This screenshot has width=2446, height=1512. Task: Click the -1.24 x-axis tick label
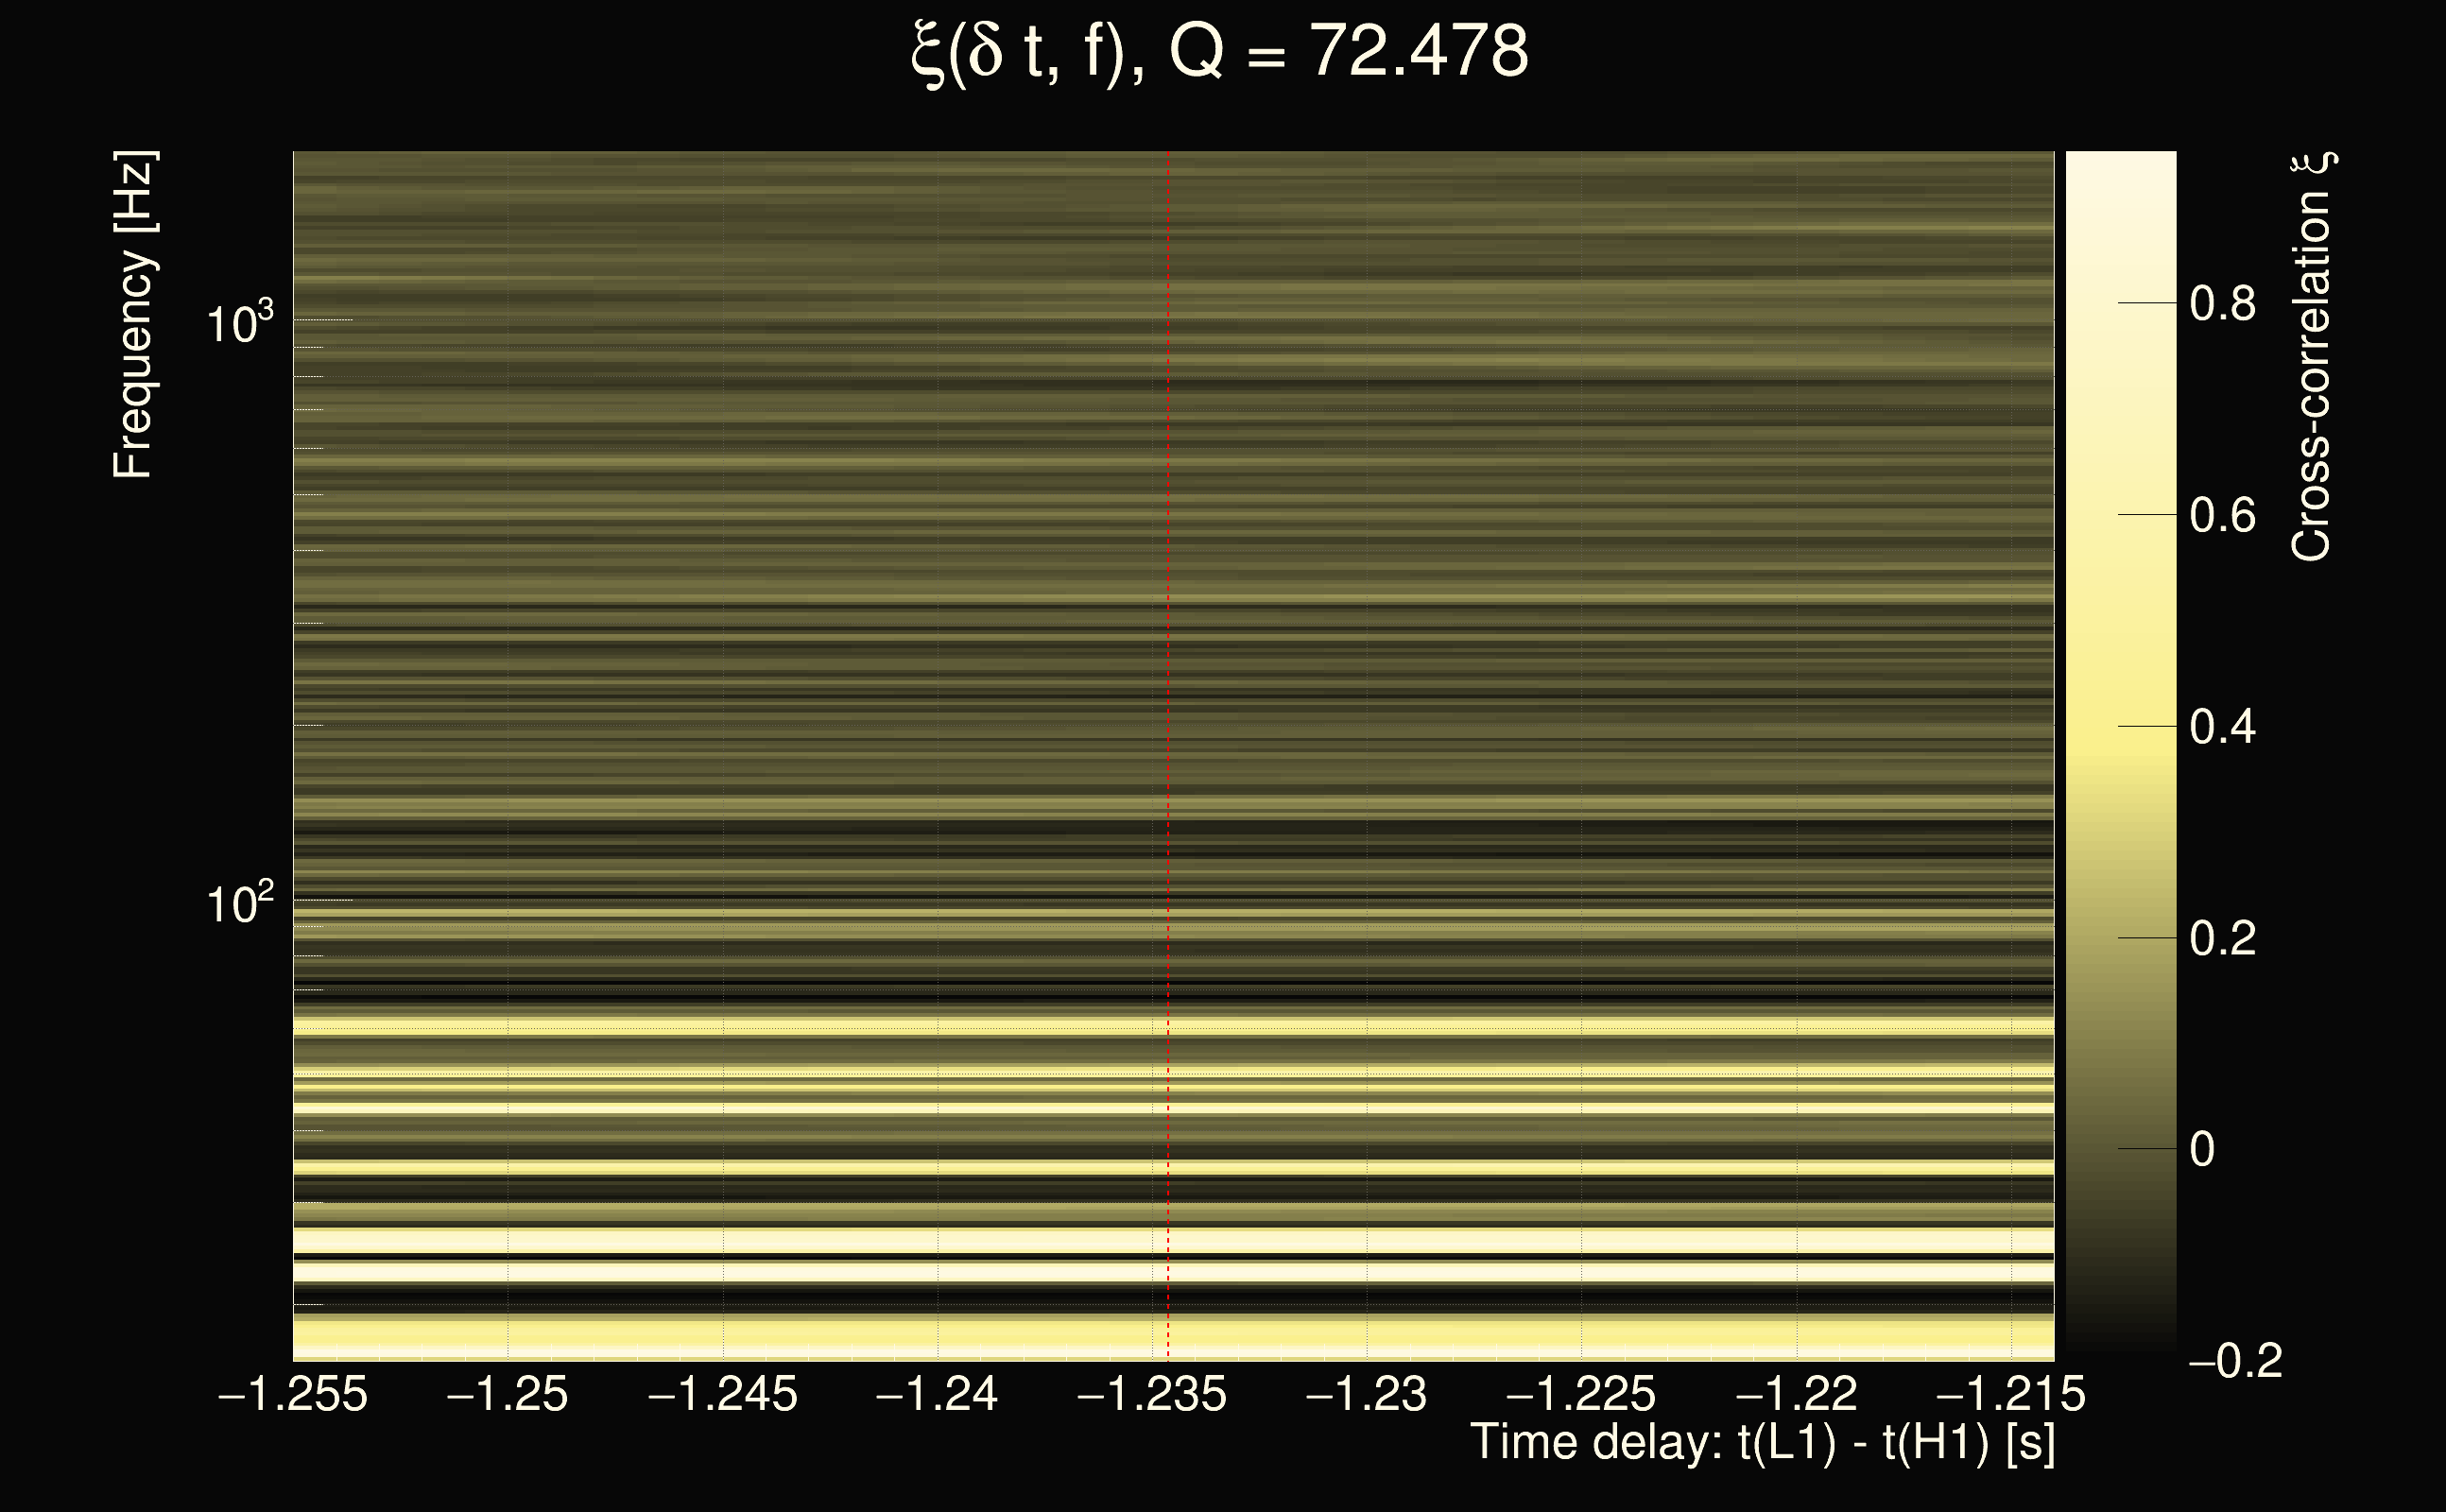point(937,1394)
